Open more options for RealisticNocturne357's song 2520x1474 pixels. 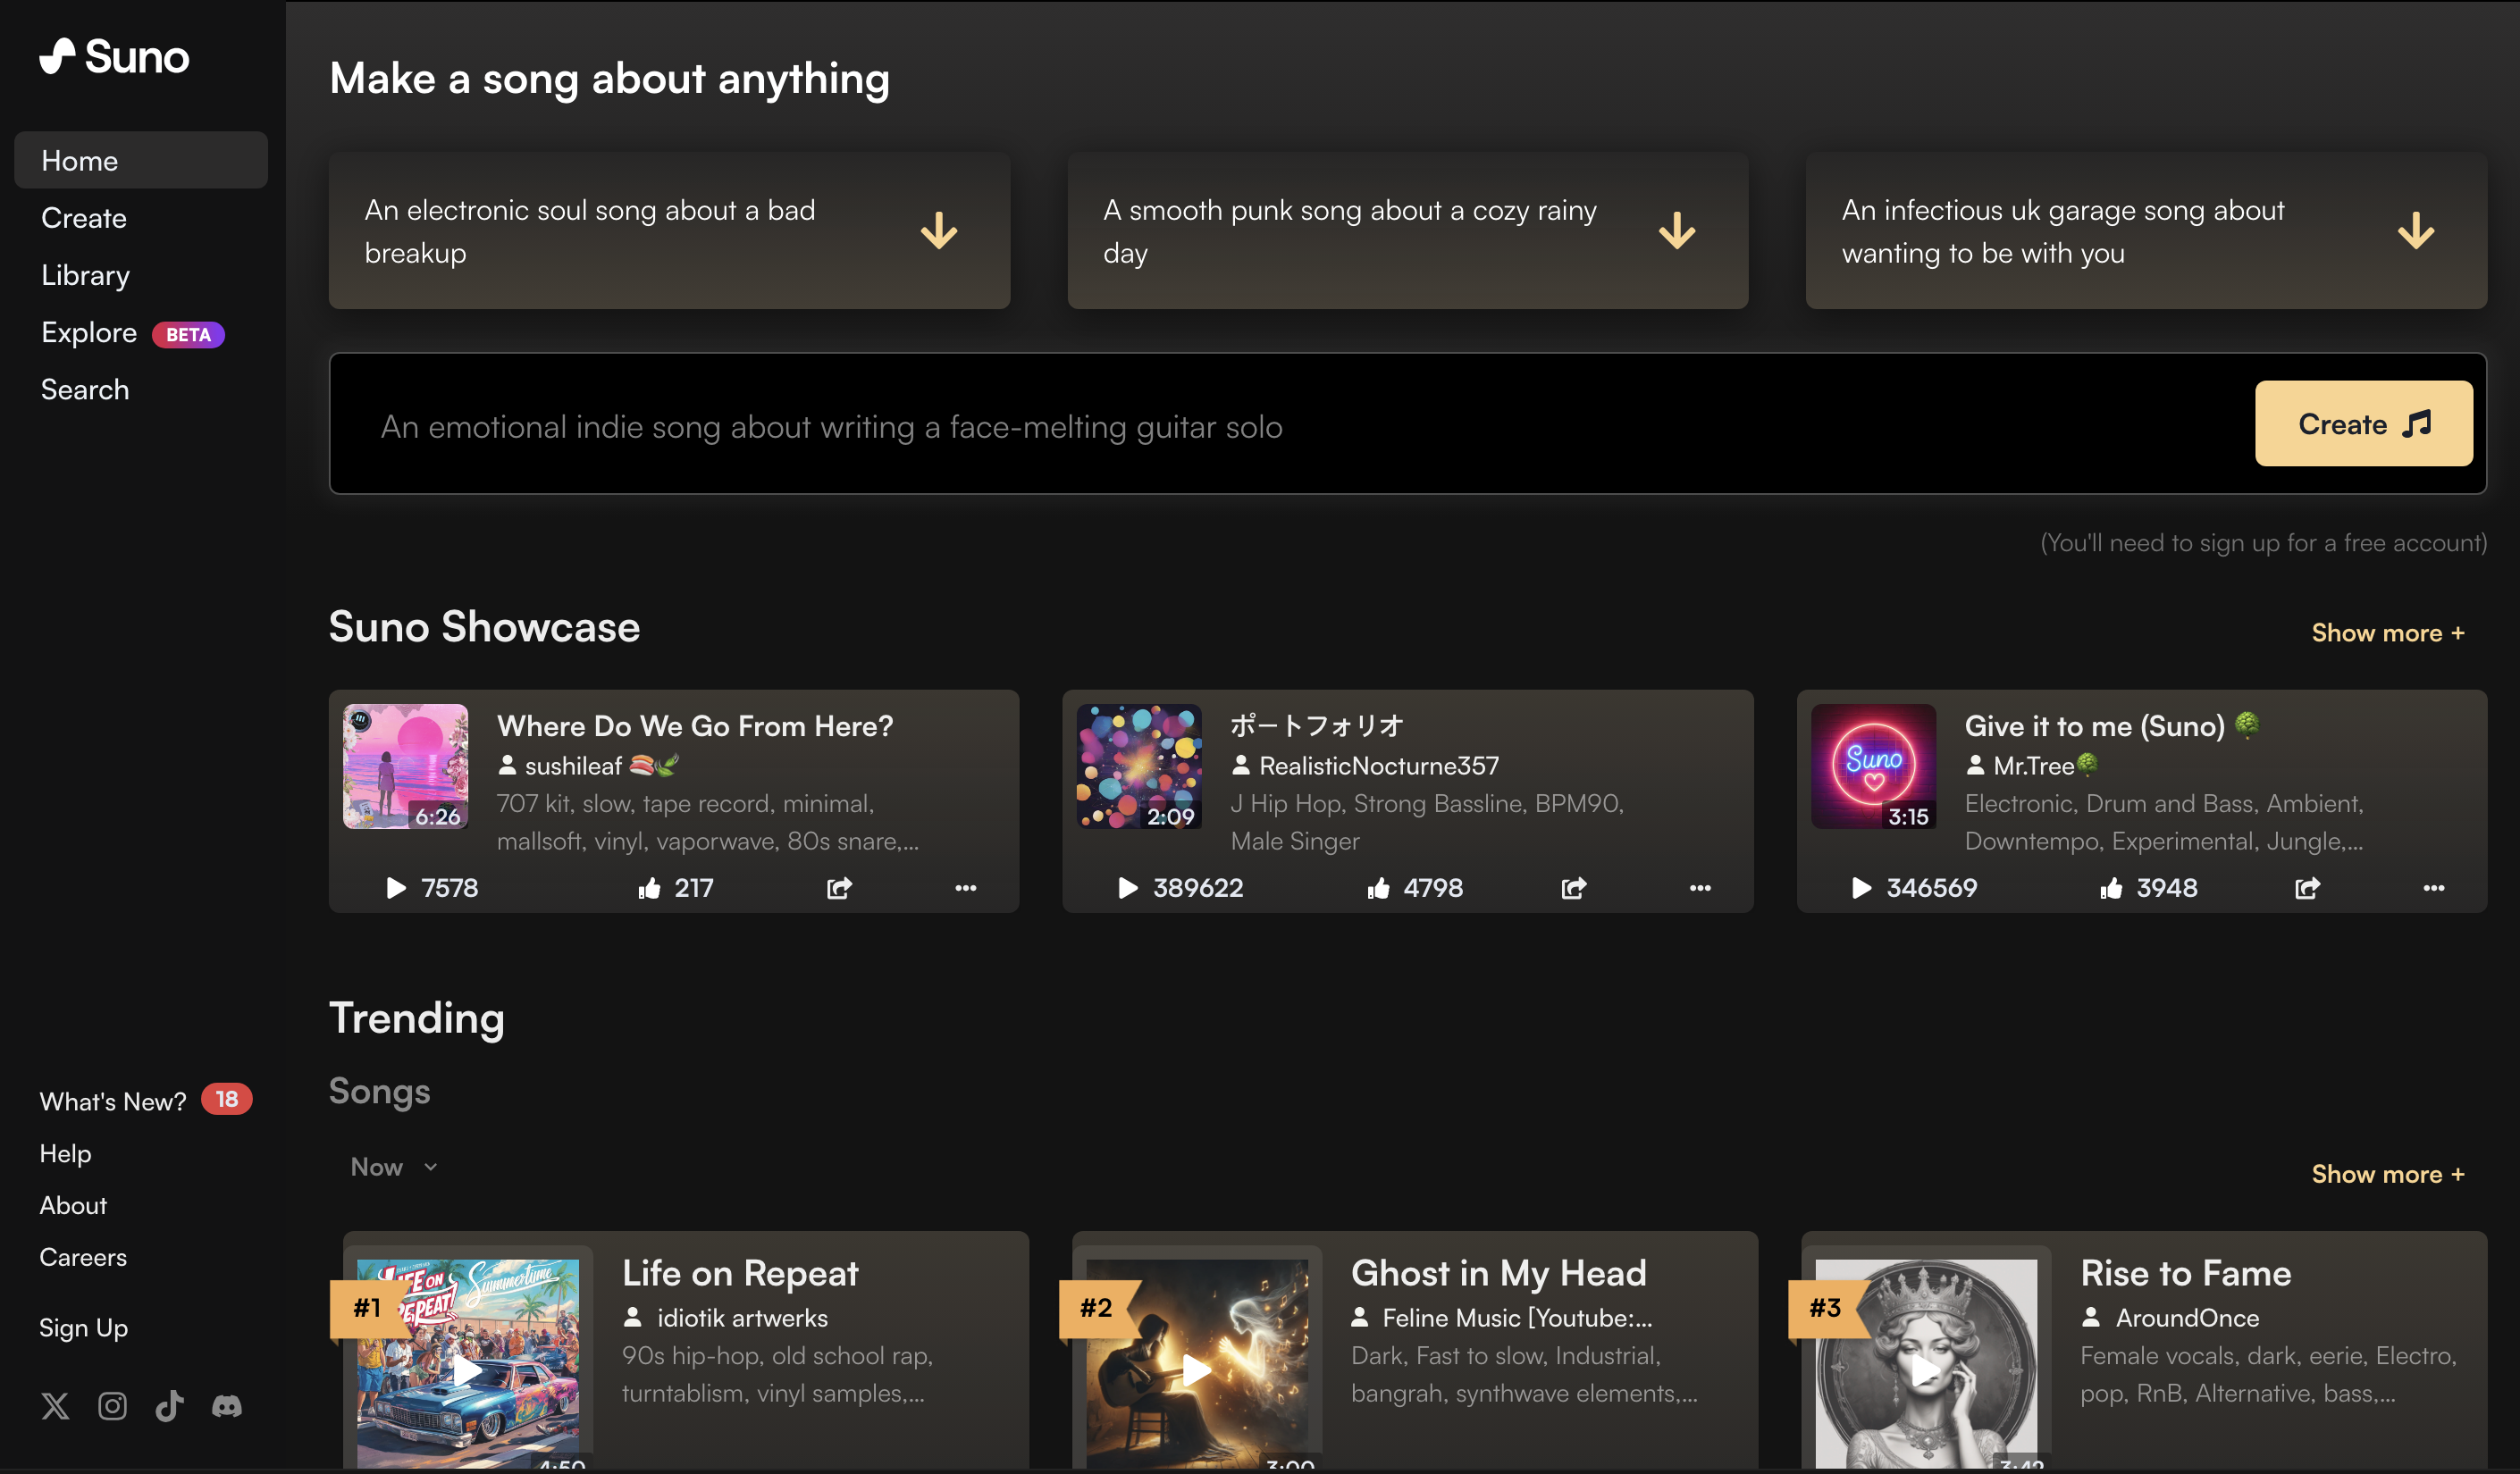[1700, 888]
